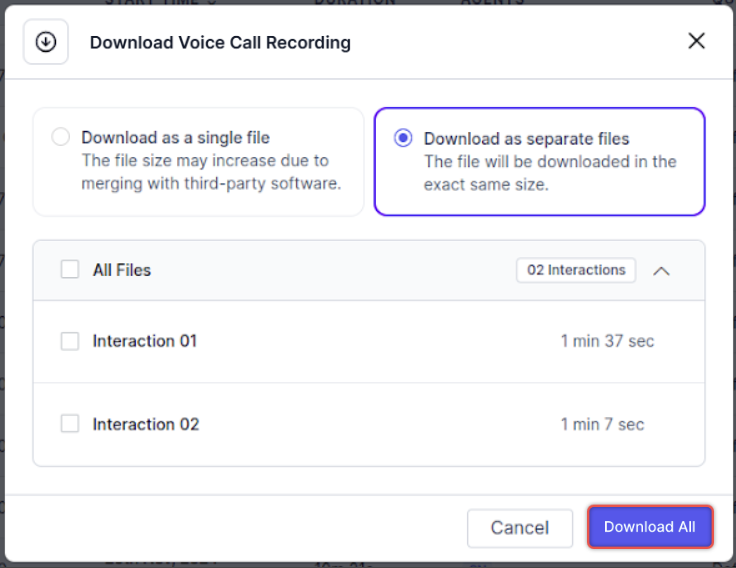The height and width of the screenshot is (568, 736).
Task: Click the download icon in the dialog header
Action: (46, 42)
